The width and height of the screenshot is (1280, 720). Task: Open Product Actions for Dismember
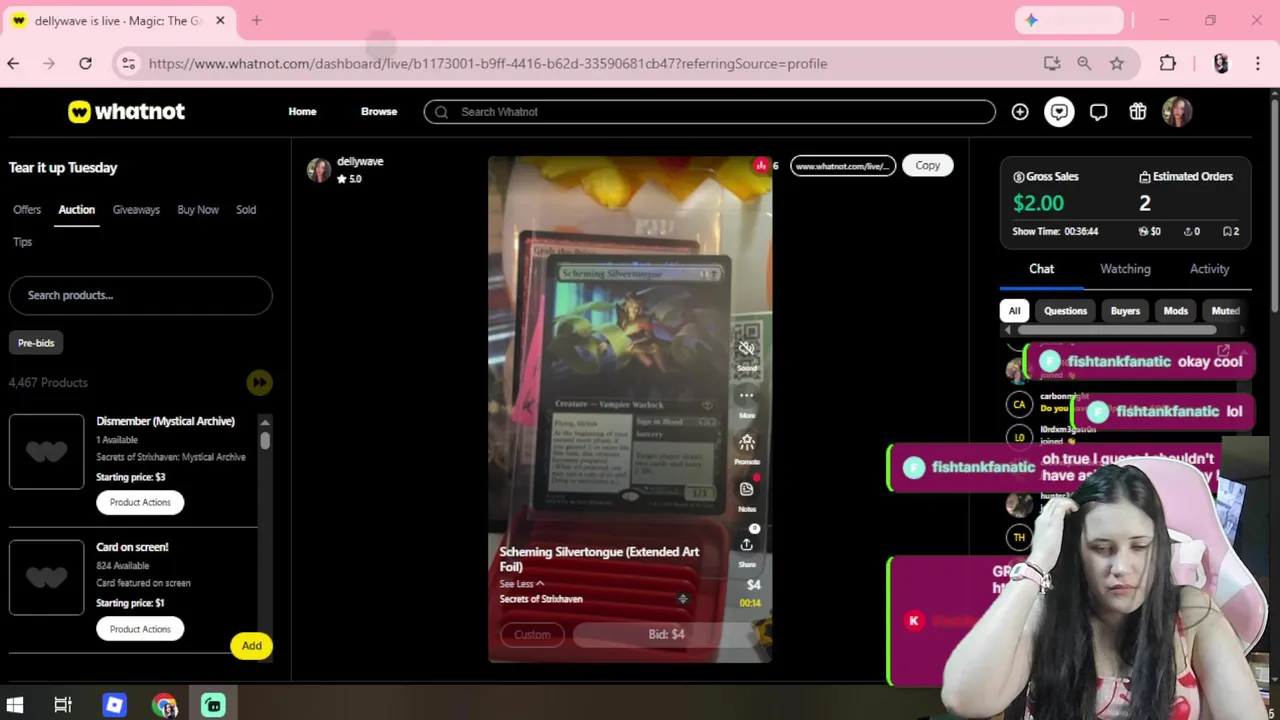click(x=140, y=502)
